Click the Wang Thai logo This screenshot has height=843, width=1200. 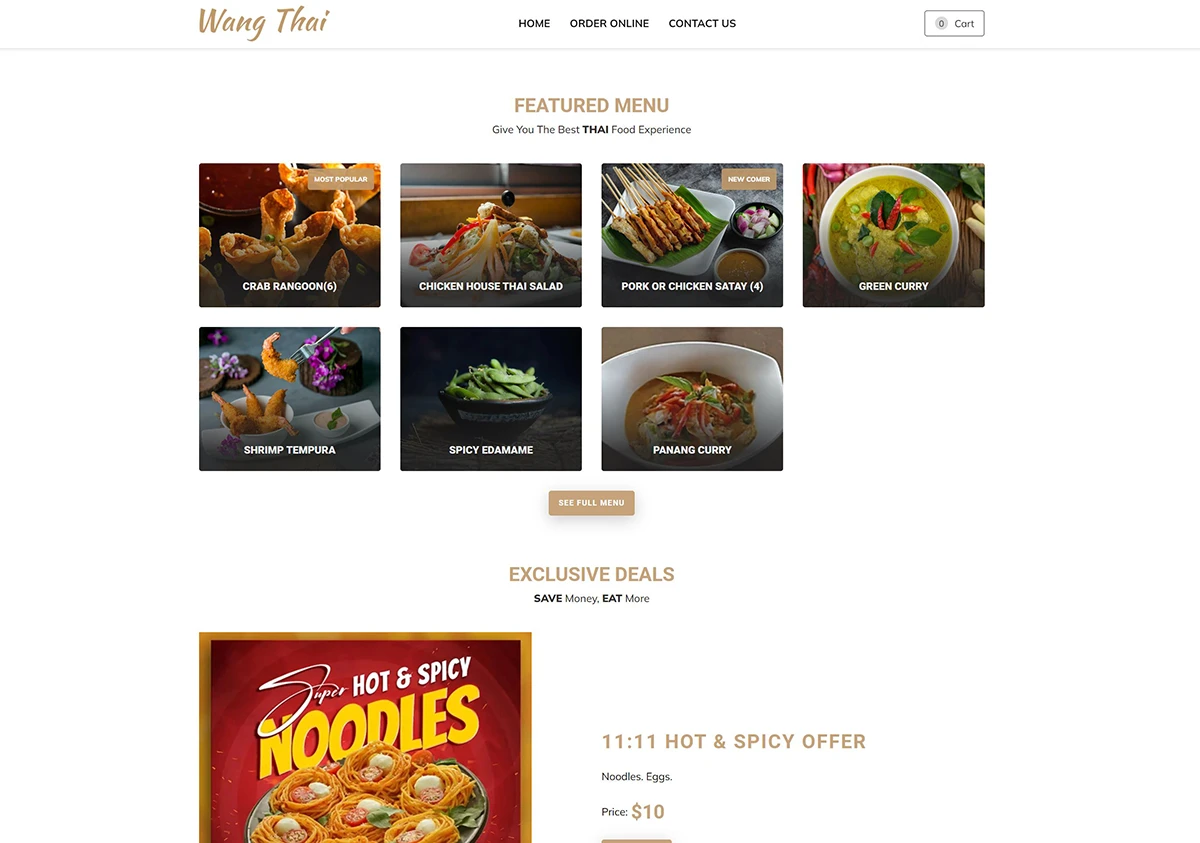[x=264, y=22]
